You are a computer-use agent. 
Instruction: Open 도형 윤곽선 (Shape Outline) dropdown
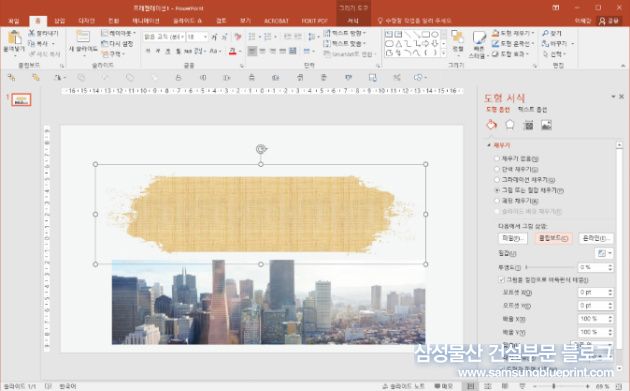513,43
